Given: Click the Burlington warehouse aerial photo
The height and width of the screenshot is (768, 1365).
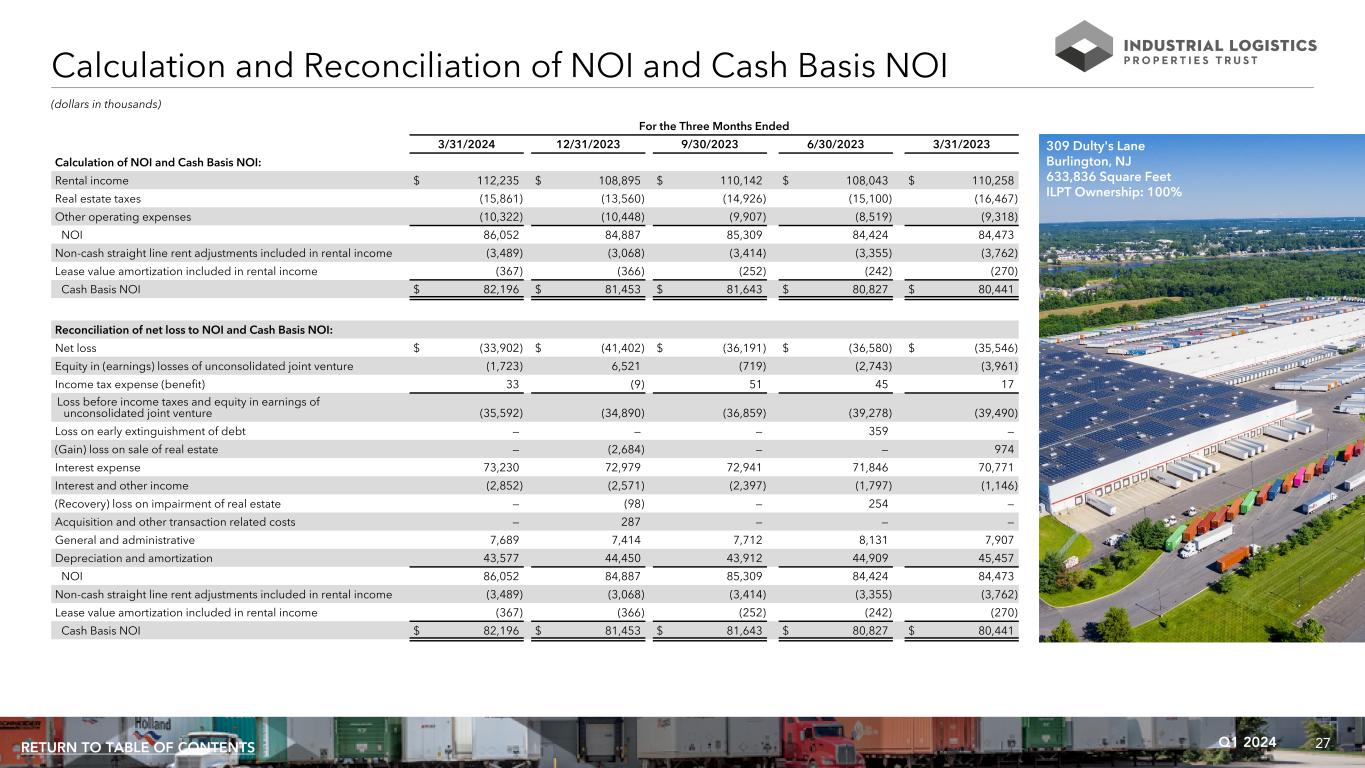Looking at the screenshot, I should coord(1200,420).
